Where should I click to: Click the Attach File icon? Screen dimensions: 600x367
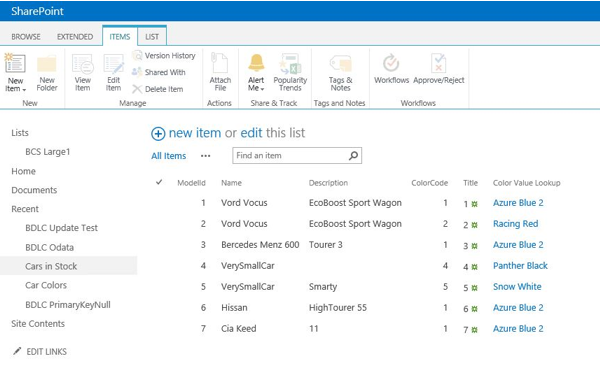click(x=220, y=63)
